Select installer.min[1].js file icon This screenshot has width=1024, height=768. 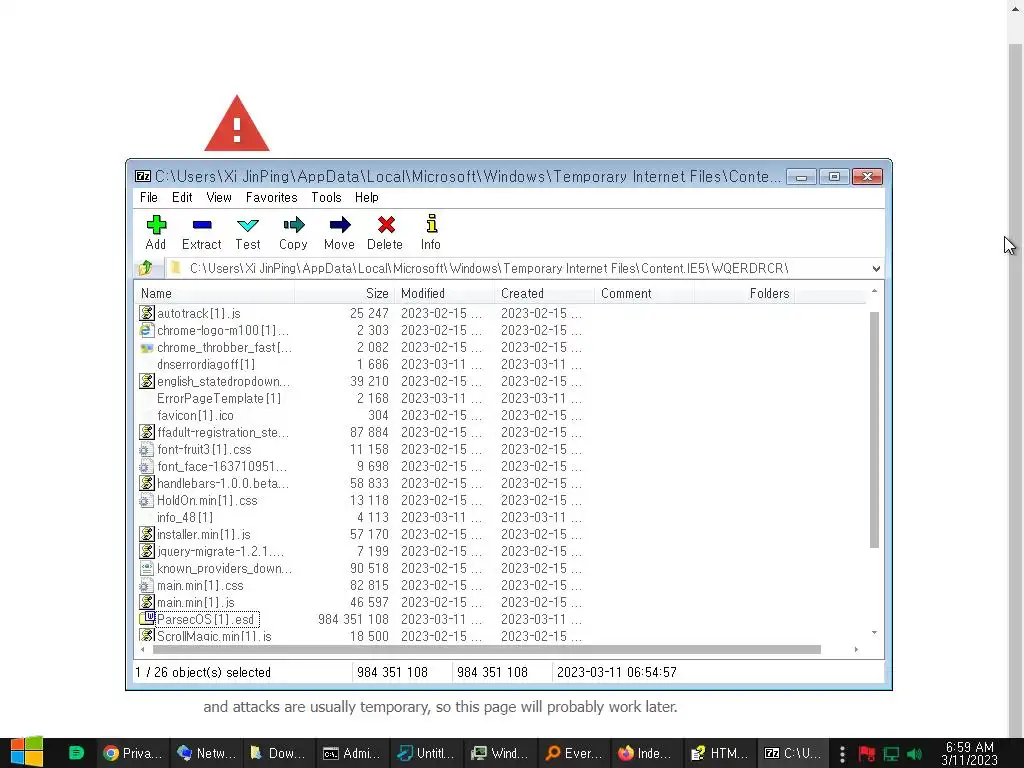[147, 534]
